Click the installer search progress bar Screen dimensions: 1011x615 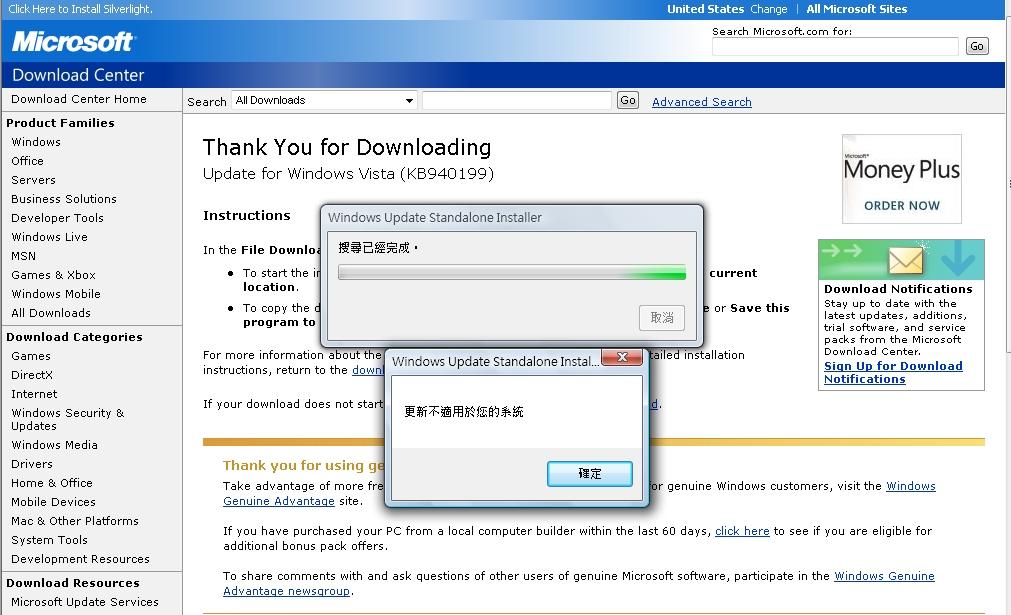coord(512,272)
